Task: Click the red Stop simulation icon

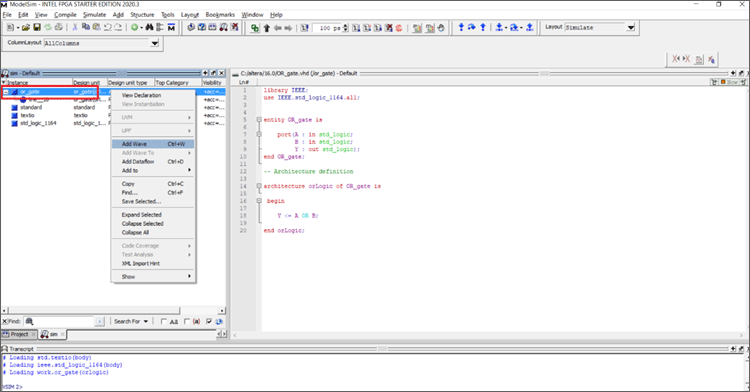Action: click(x=399, y=28)
